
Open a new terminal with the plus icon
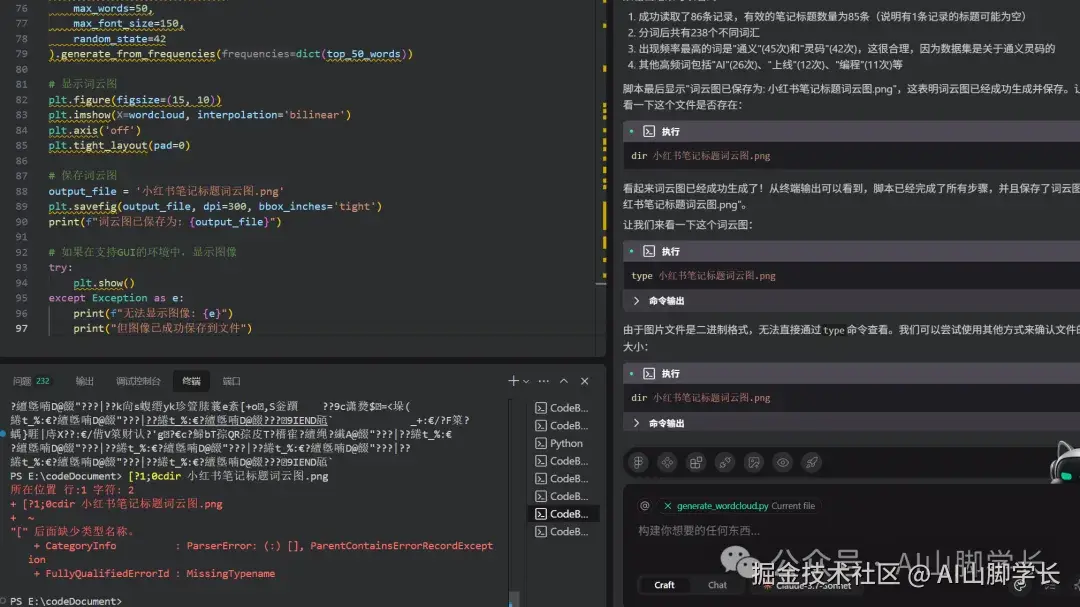click(513, 380)
